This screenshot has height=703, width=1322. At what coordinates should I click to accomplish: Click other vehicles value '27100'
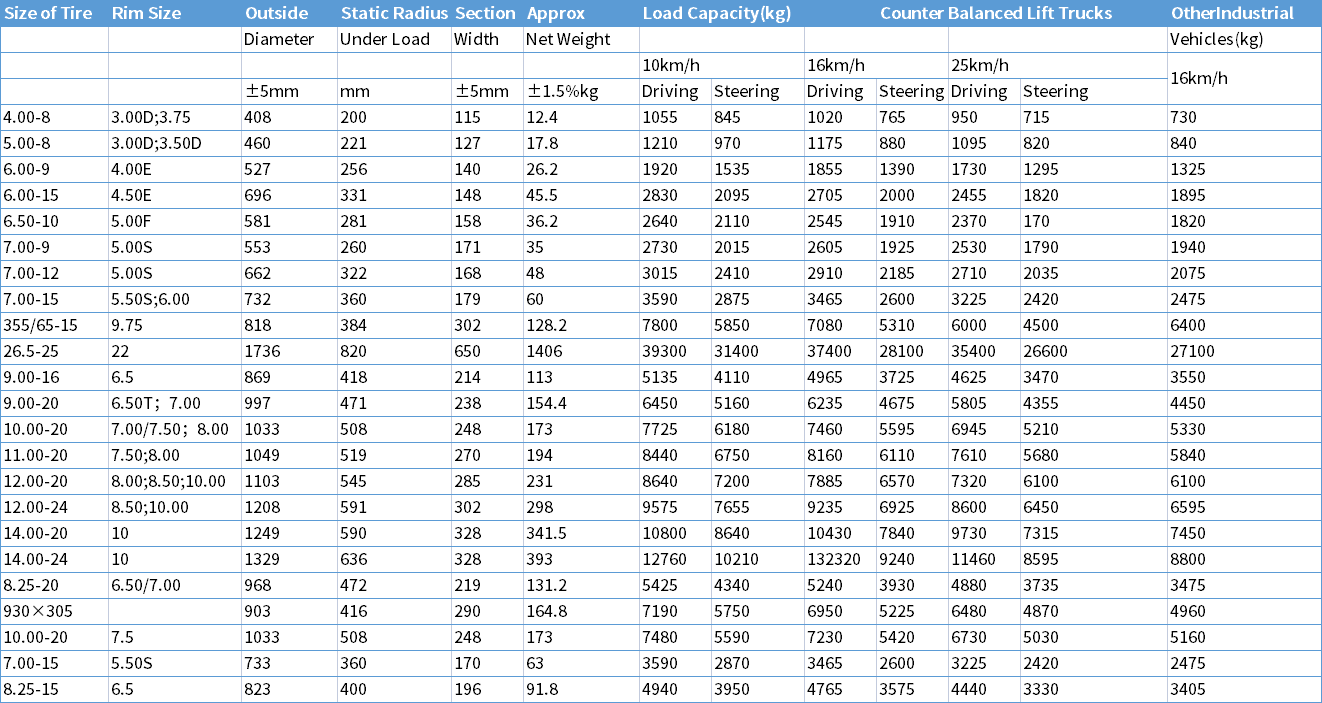click(x=1193, y=352)
